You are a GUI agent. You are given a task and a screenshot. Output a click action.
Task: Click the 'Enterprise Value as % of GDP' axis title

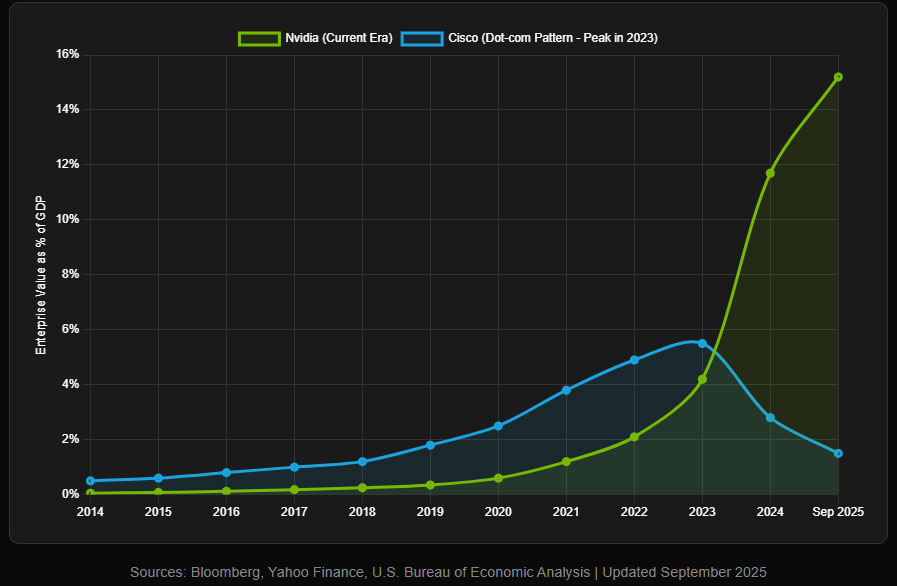click(x=41, y=274)
